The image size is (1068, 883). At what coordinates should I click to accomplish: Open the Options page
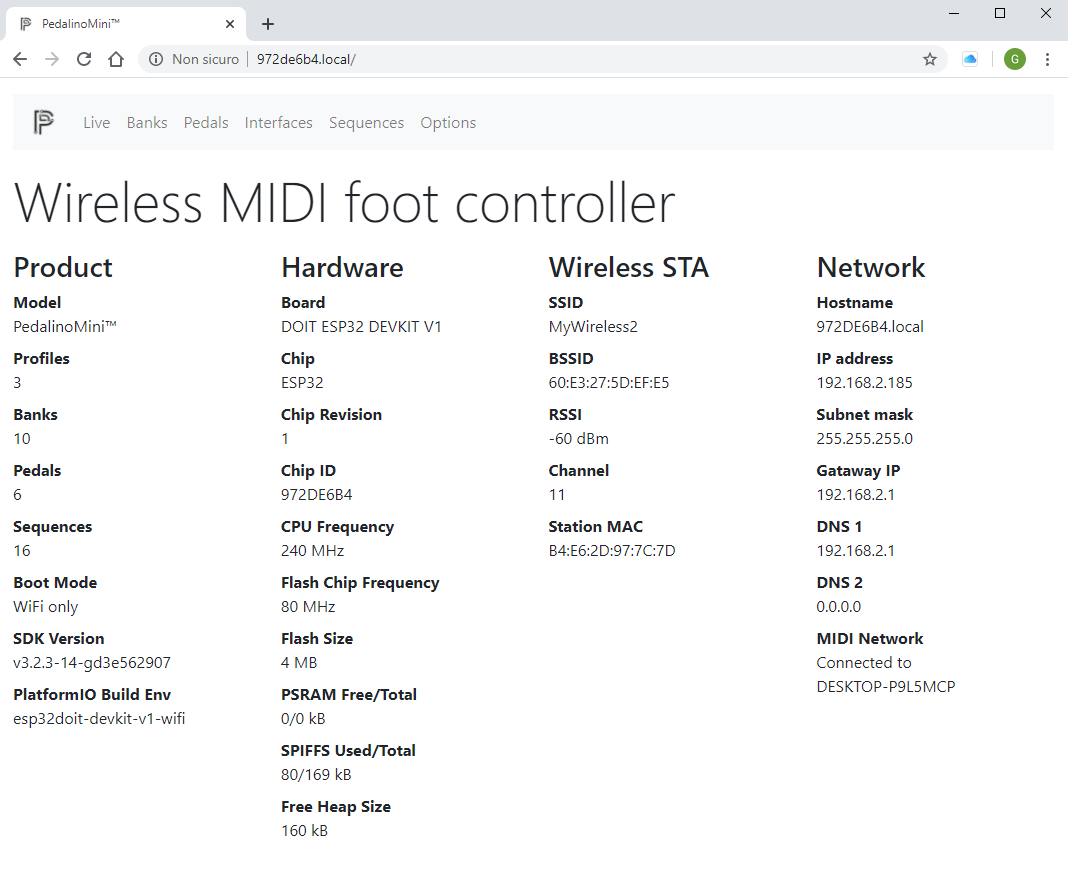448,123
